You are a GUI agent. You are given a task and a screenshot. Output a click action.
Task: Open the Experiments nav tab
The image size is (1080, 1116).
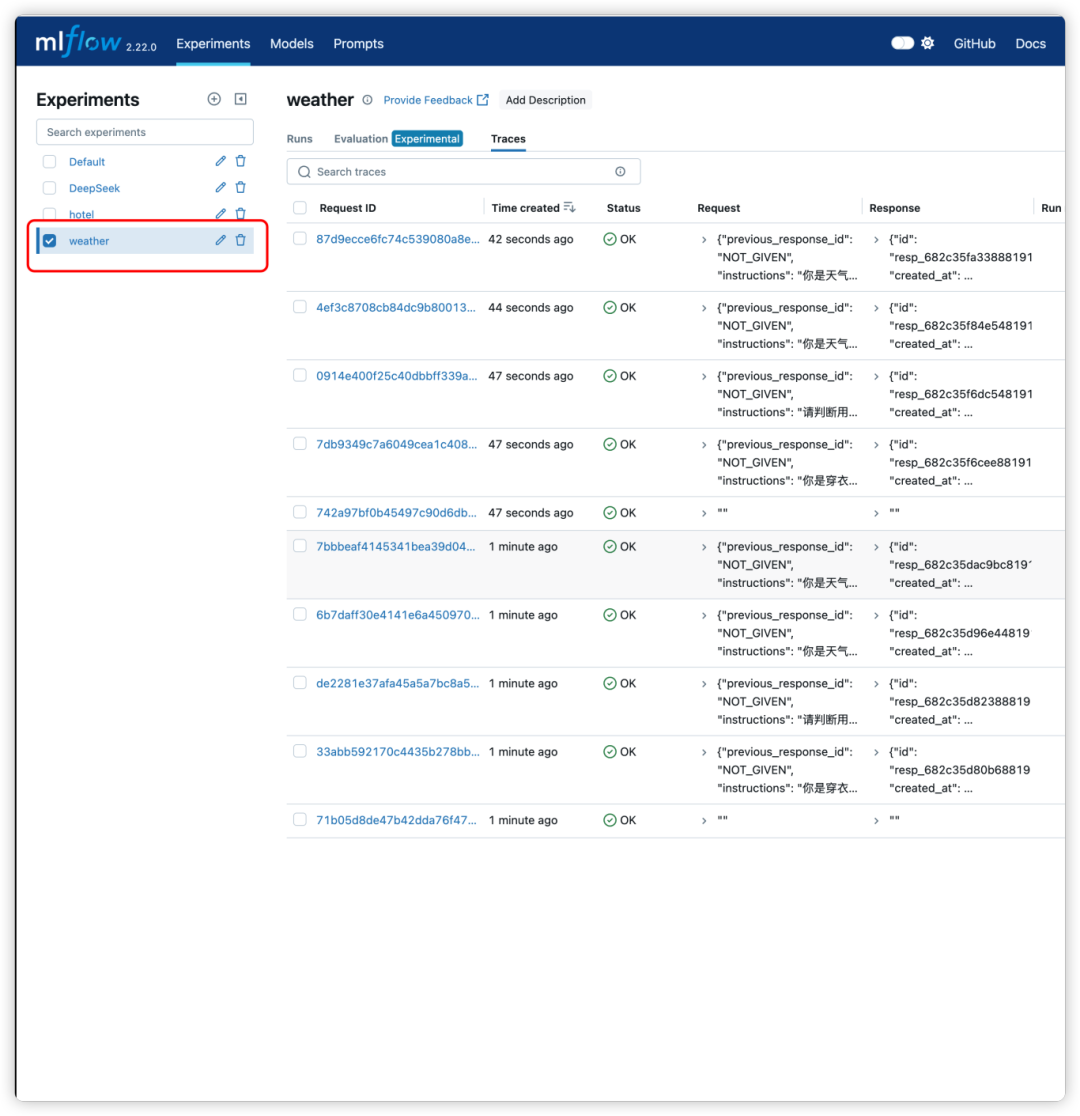[x=213, y=43]
